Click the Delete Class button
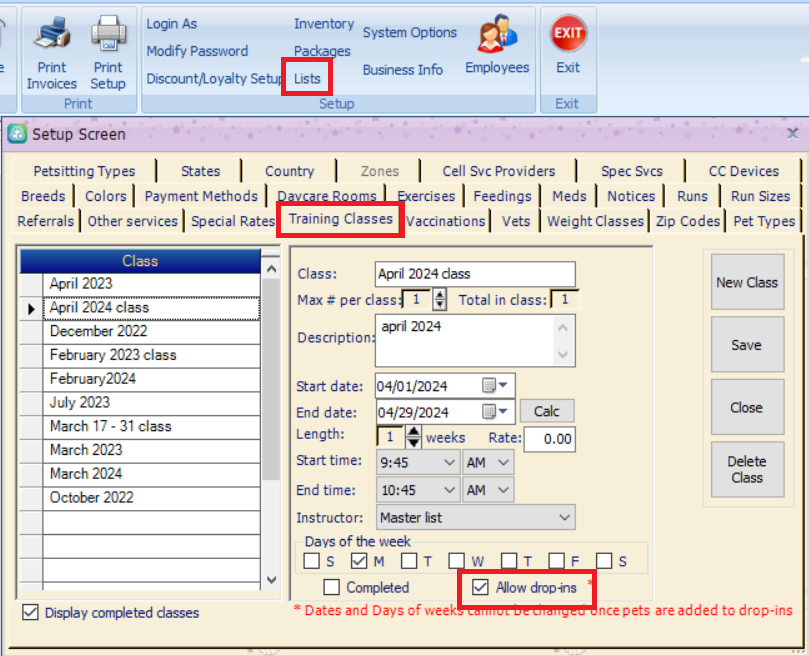This screenshot has height=656, width=809. pos(747,469)
